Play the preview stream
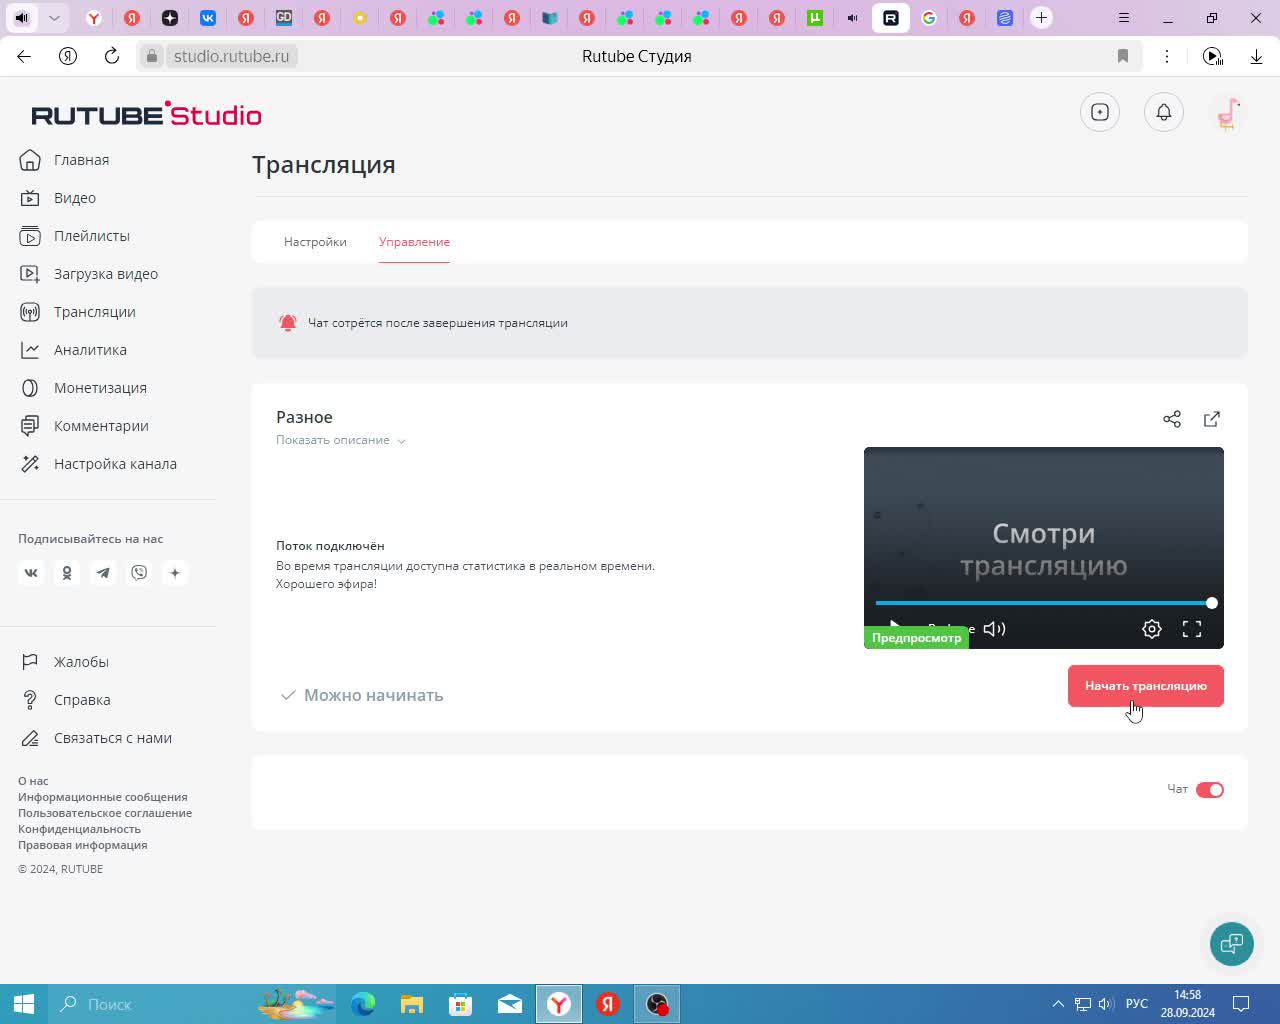Screen dimensions: 1280x1024 pos(894,626)
